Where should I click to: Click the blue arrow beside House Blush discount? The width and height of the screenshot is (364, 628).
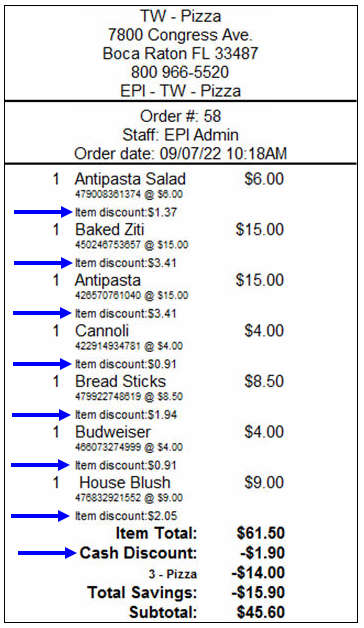coord(41,516)
